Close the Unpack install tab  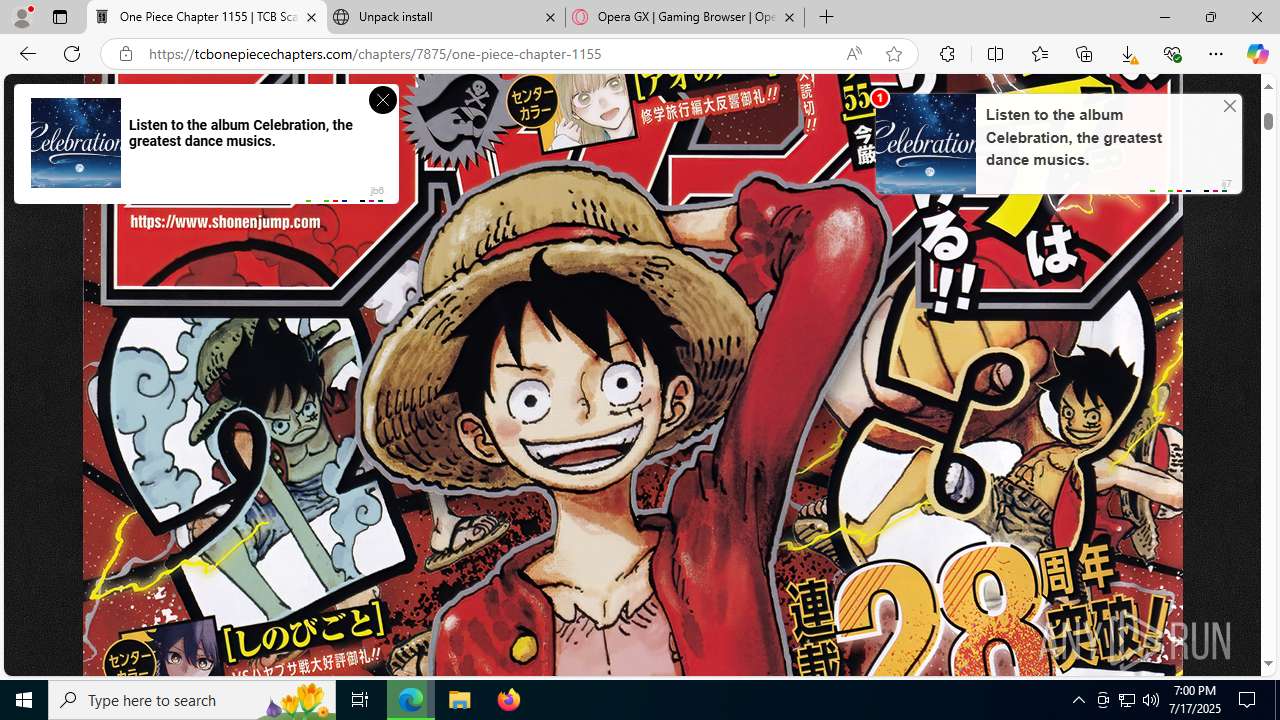coord(550,17)
